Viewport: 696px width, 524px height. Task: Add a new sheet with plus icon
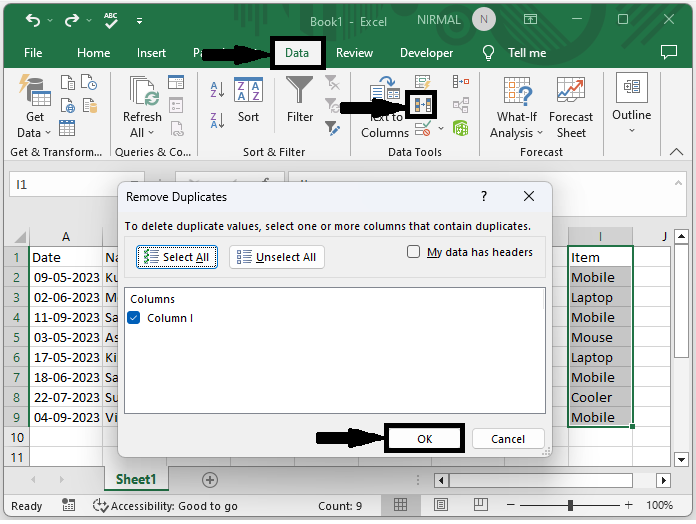(210, 480)
